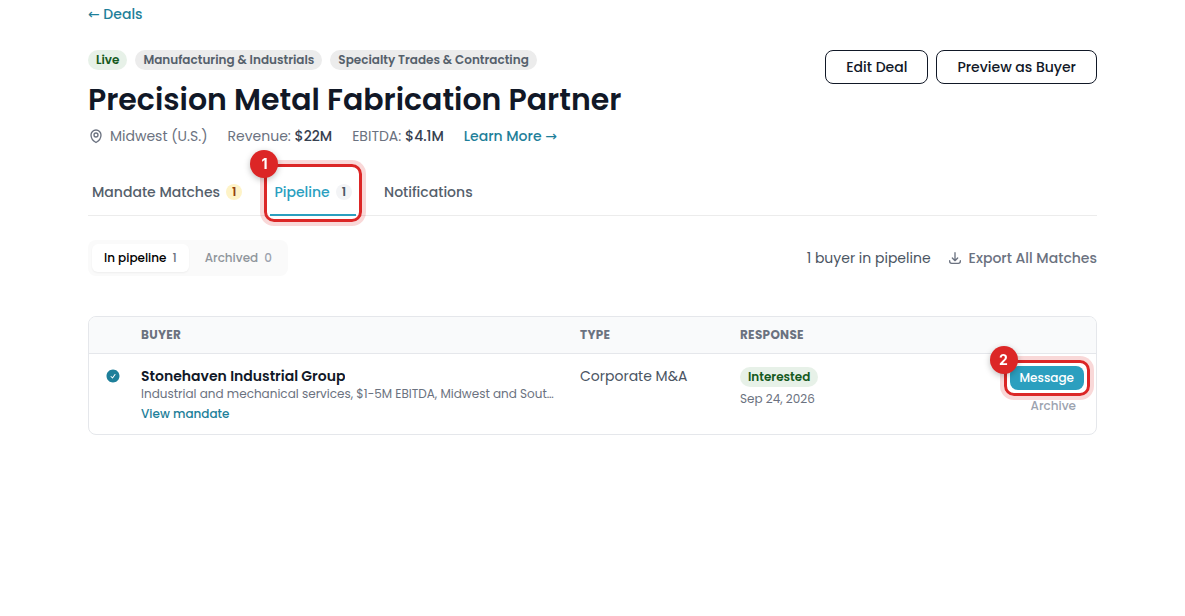This screenshot has width=1185, height=616.
Task: Archive the Stonehaven buyer row
Action: 1053,406
